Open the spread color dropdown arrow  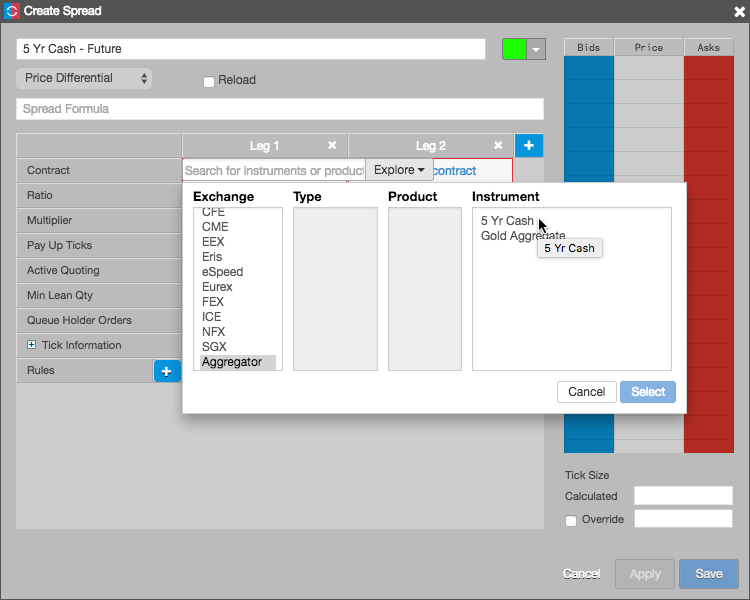[x=536, y=49]
